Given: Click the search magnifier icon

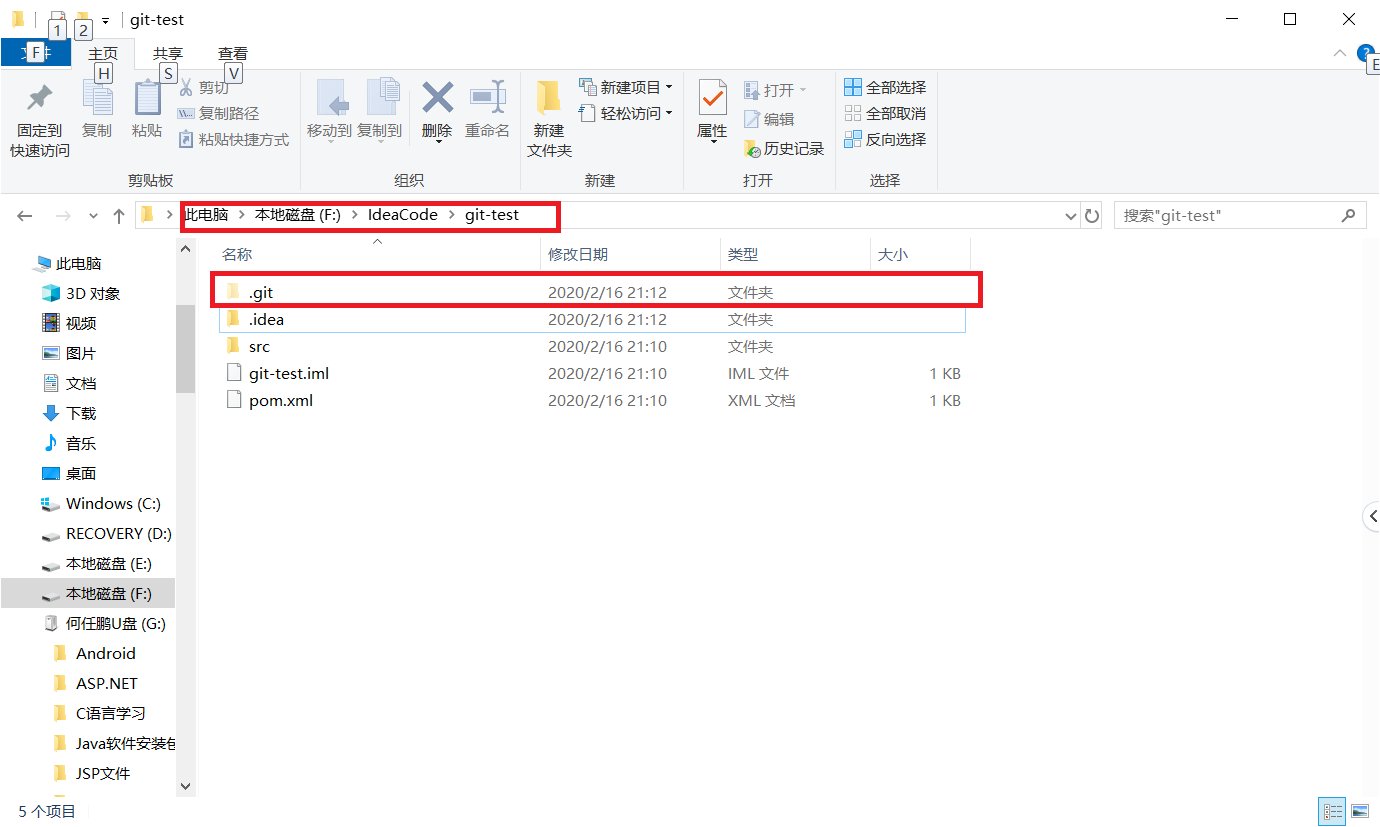Looking at the screenshot, I should pyautogui.click(x=1349, y=215).
